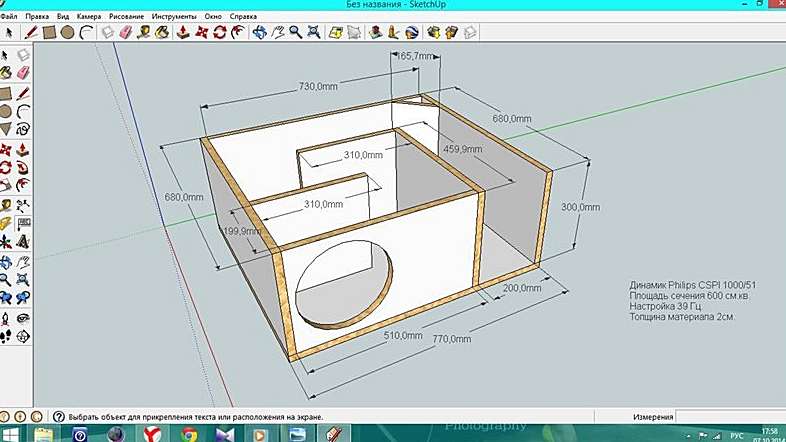Open the Рисование menu
Viewport: 786px width, 442px height.
pyautogui.click(x=126, y=16)
